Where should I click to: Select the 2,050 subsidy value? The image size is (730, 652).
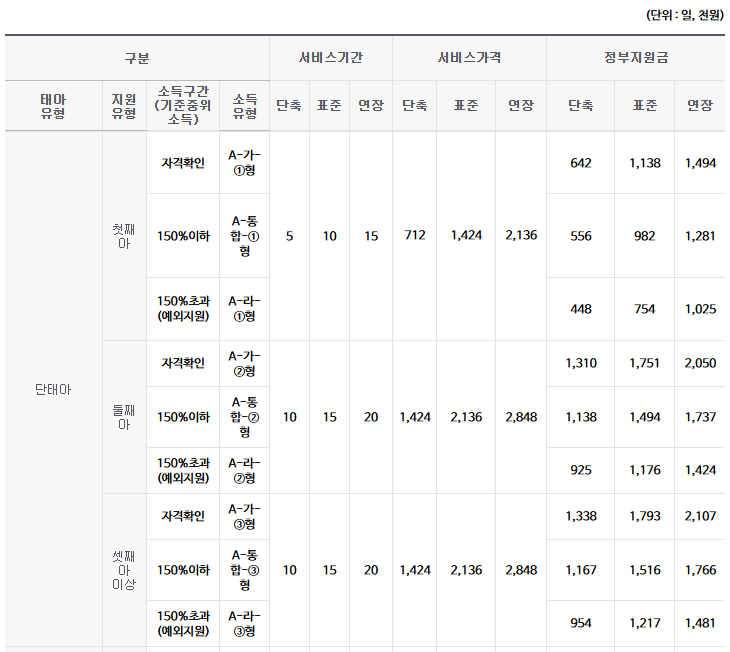tap(700, 363)
